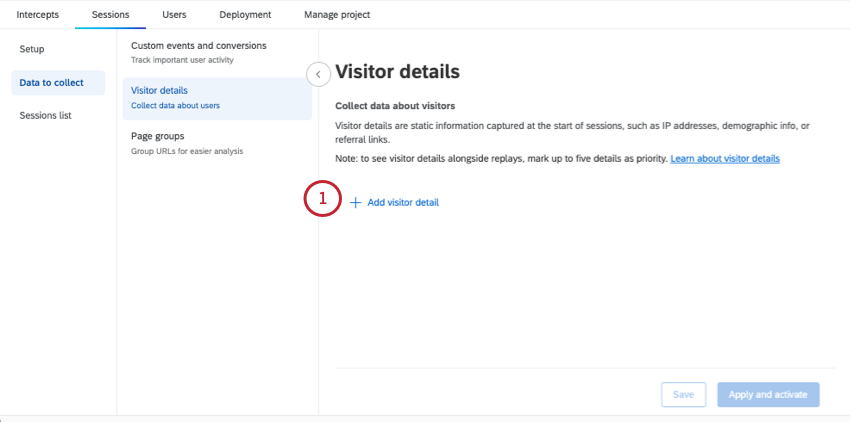Open the Sessions list section
Screen dimensions: 850x422
click(x=45, y=115)
